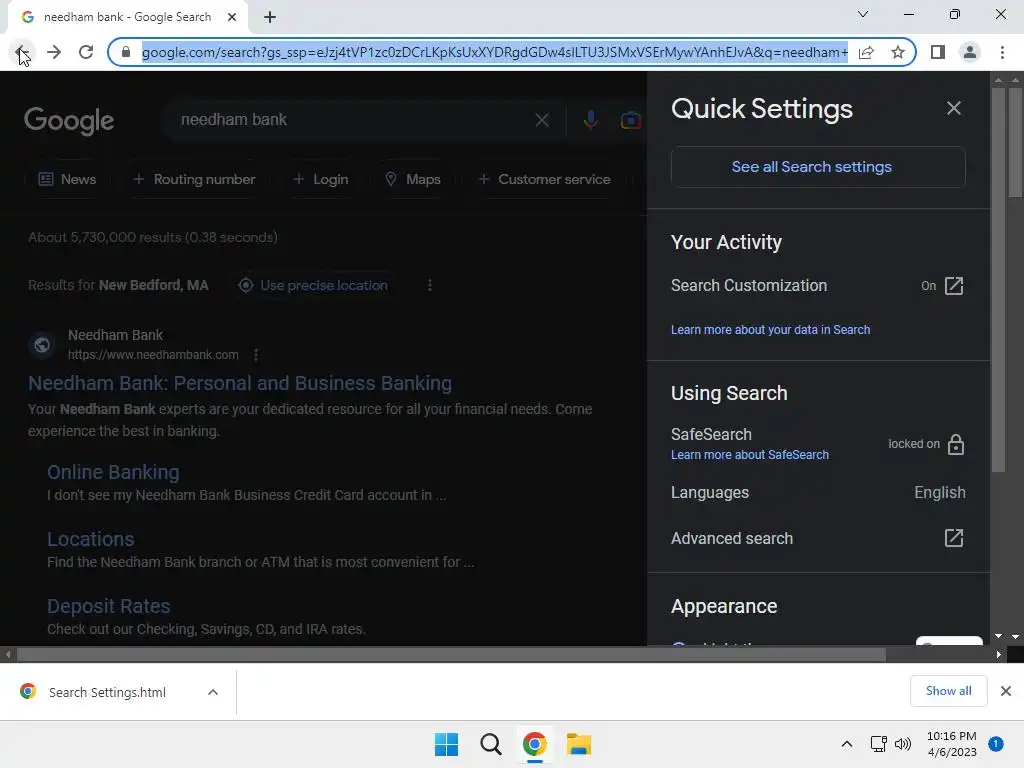Click the www.needhambank.com URL text
This screenshot has height=768, width=1024.
click(x=153, y=355)
